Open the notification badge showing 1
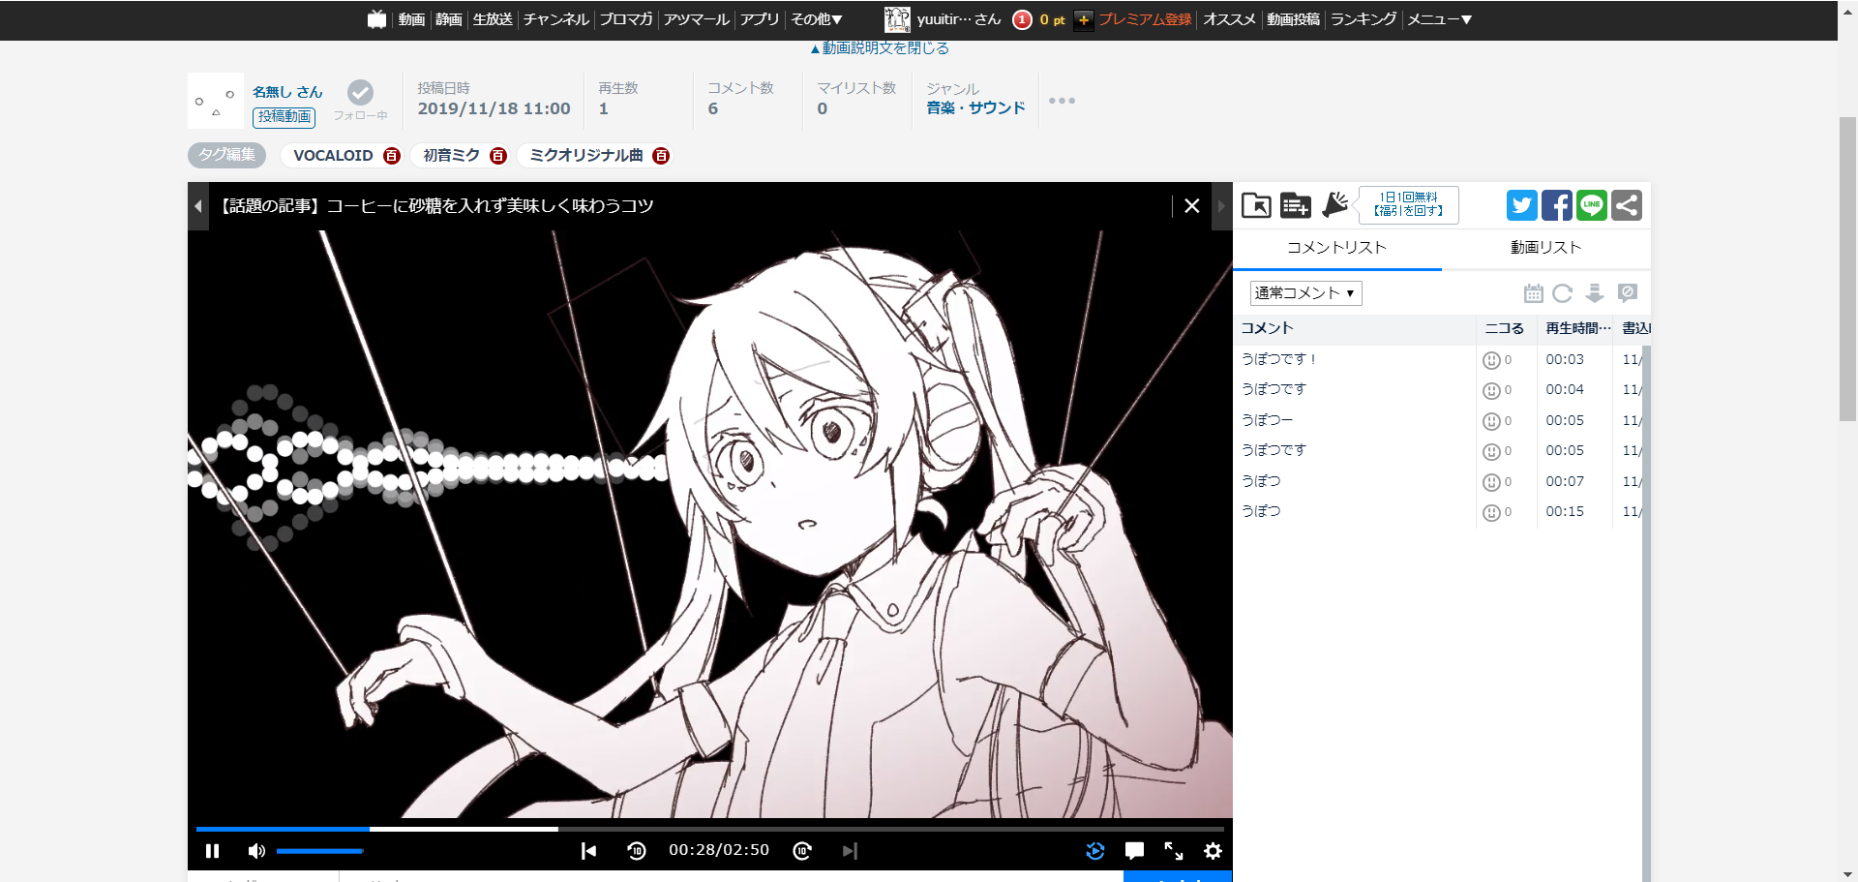 point(1022,19)
